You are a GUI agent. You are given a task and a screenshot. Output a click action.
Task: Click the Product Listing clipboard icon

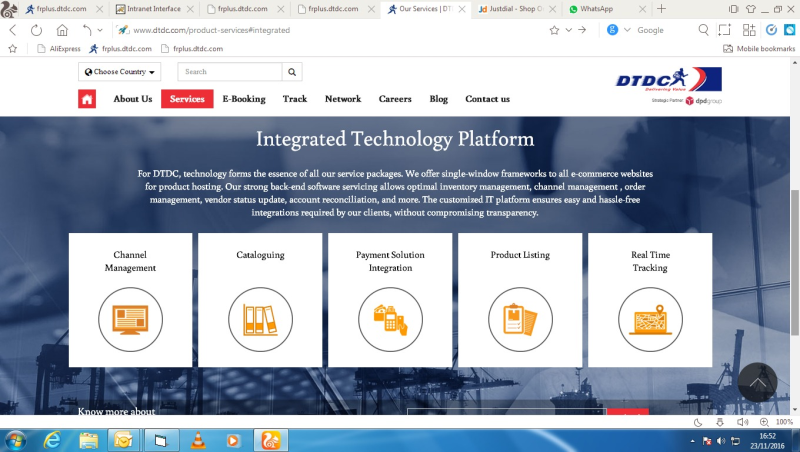tap(520, 319)
